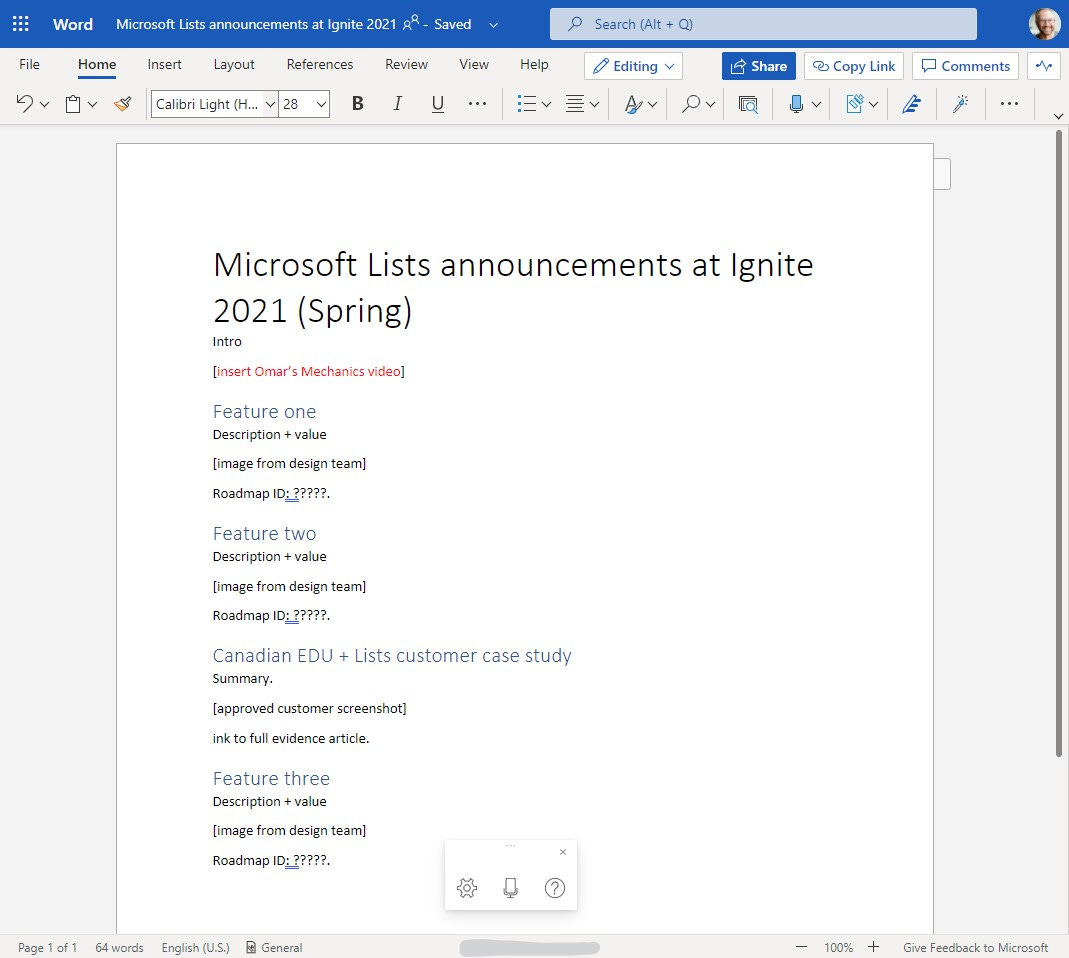Click microphone in dictation toolbar

511,888
